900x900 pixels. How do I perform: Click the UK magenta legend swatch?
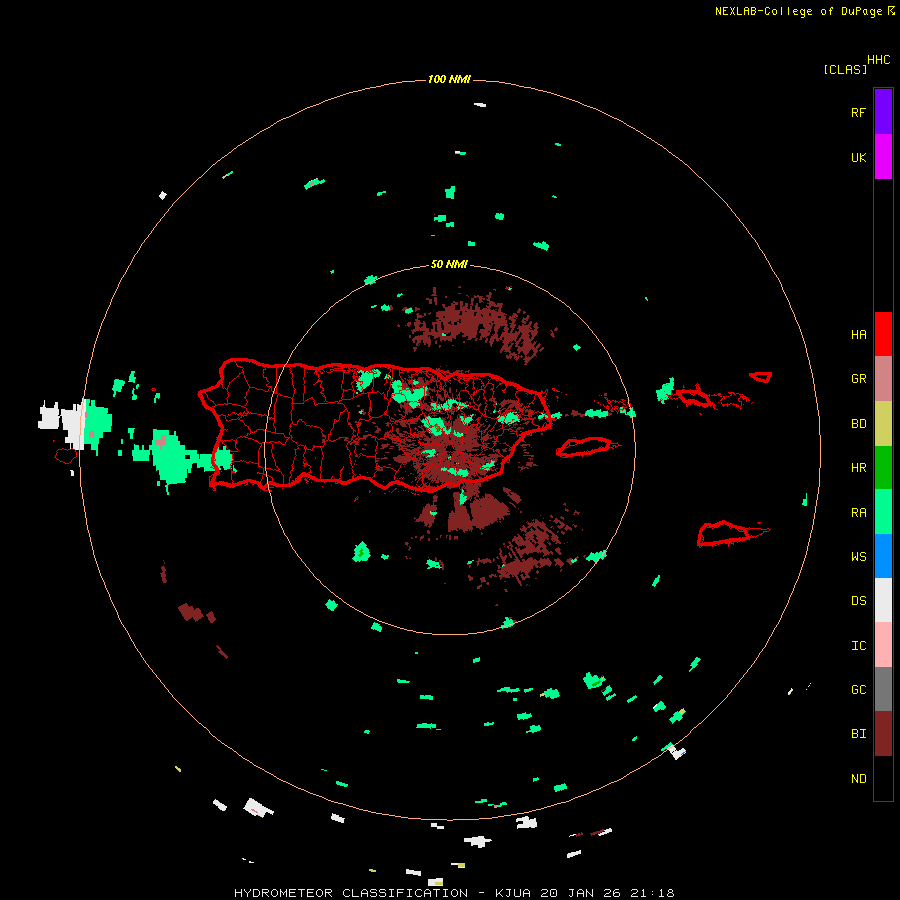pos(883,157)
